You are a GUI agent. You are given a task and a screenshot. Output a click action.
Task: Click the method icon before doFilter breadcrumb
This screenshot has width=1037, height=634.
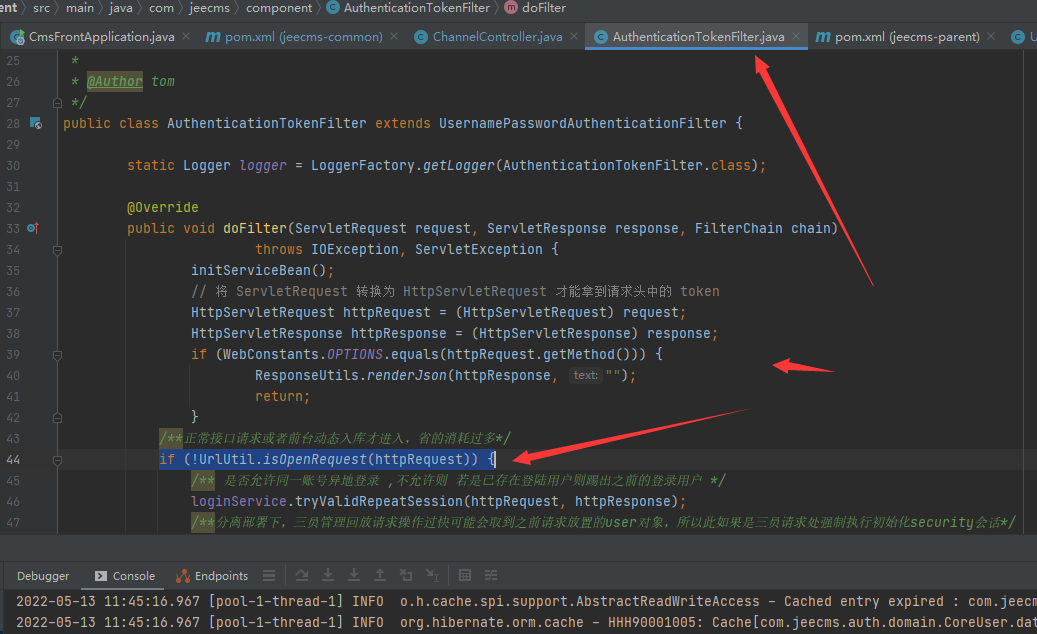click(x=511, y=7)
